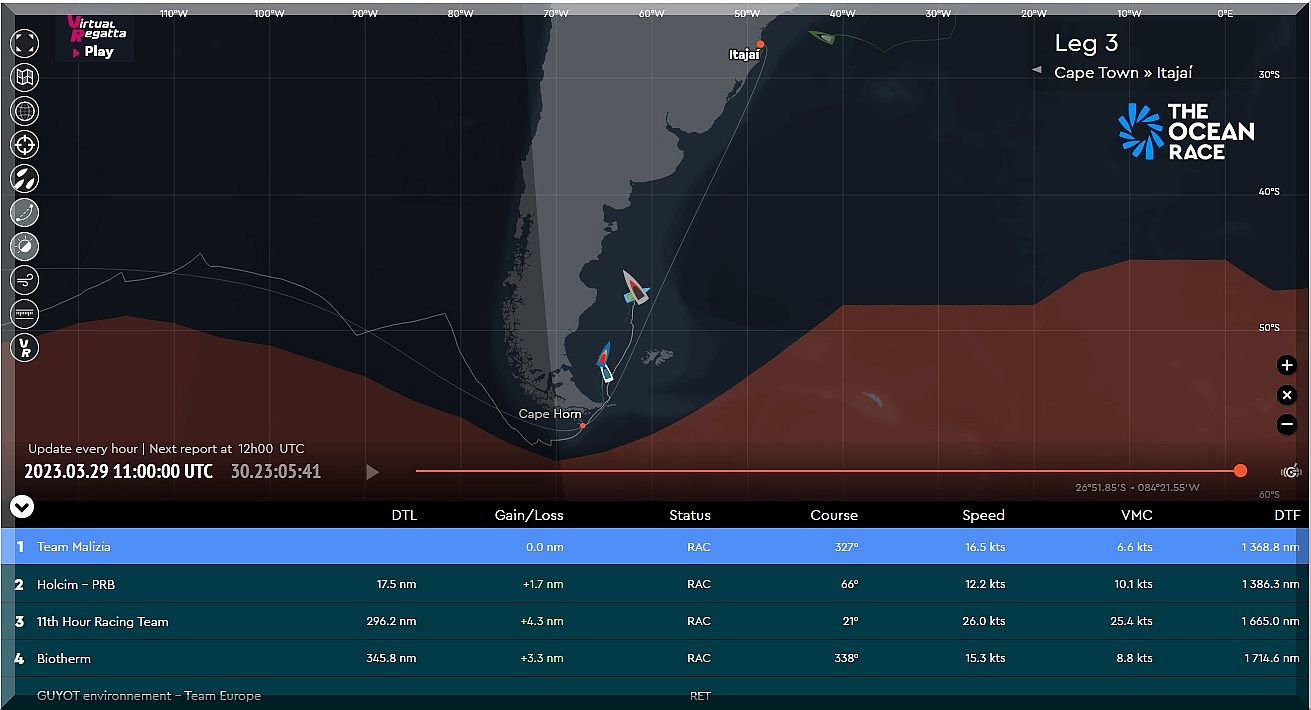The image size is (1311, 710).
Task: Zoom in with the plus button
Action: (x=1287, y=366)
